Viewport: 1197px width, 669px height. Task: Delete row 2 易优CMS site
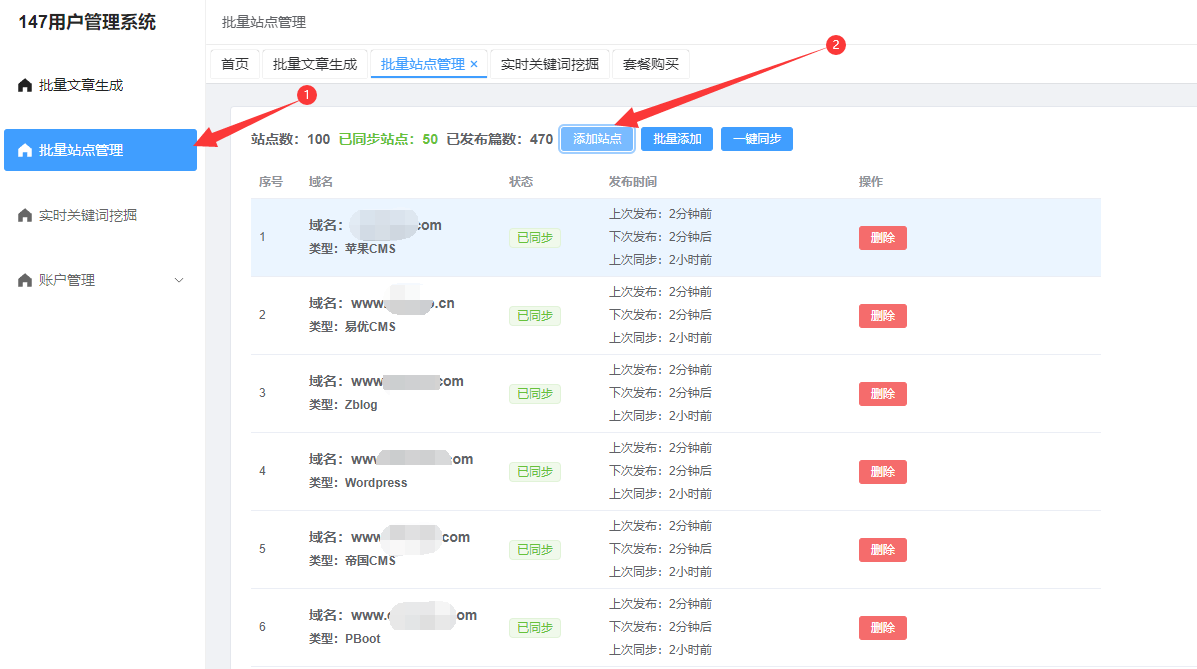click(882, 315)
